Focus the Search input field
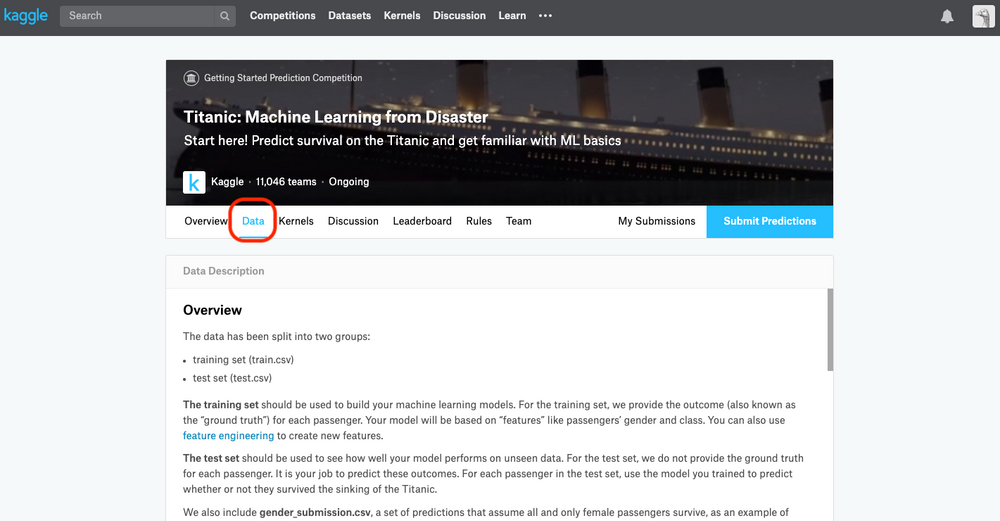The height and width of the screenshot is (521, 1000). (x=137, y=16)
